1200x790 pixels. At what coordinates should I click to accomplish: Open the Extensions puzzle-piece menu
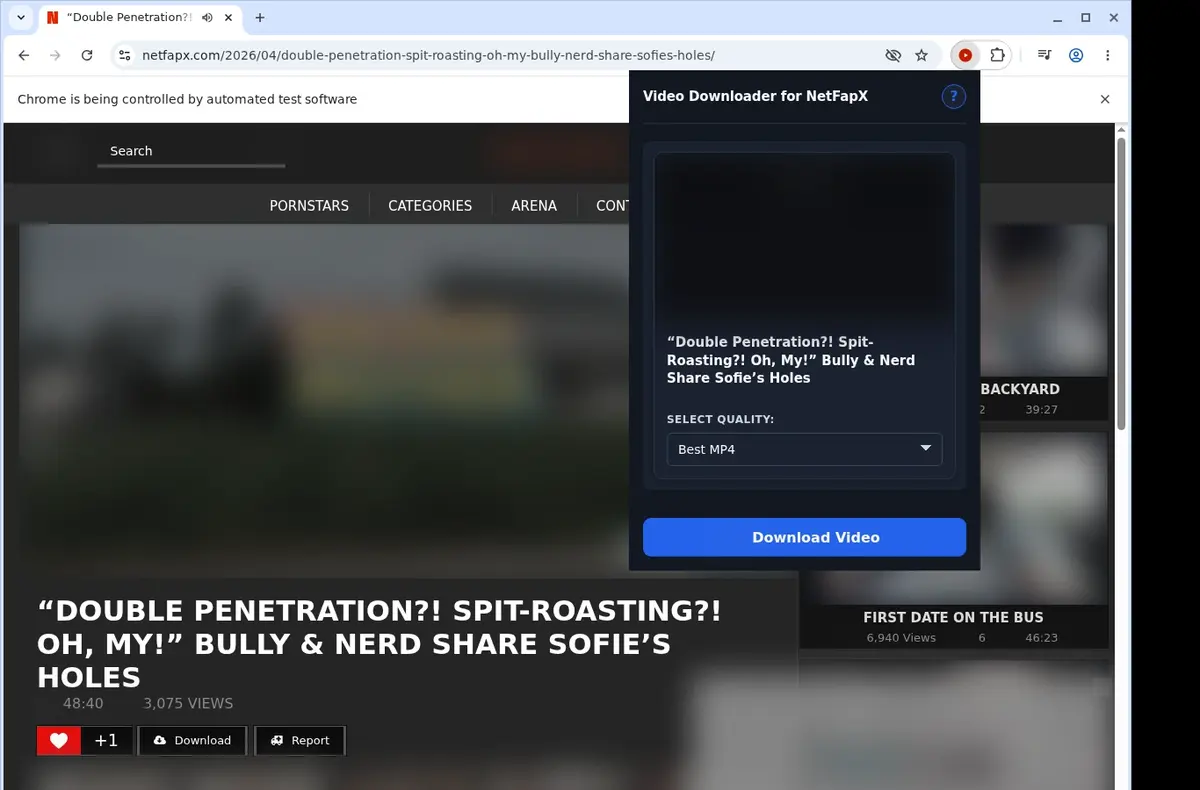pos(997,56)
